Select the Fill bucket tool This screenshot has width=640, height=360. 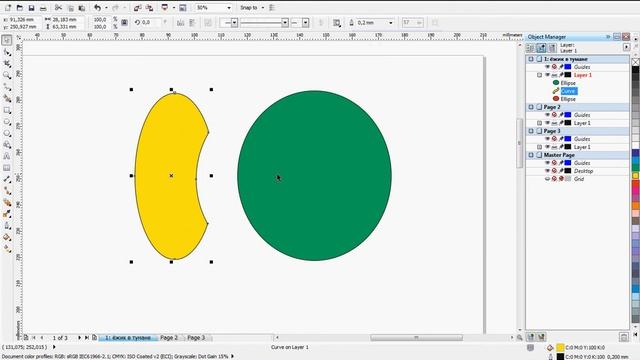(7, 237)
